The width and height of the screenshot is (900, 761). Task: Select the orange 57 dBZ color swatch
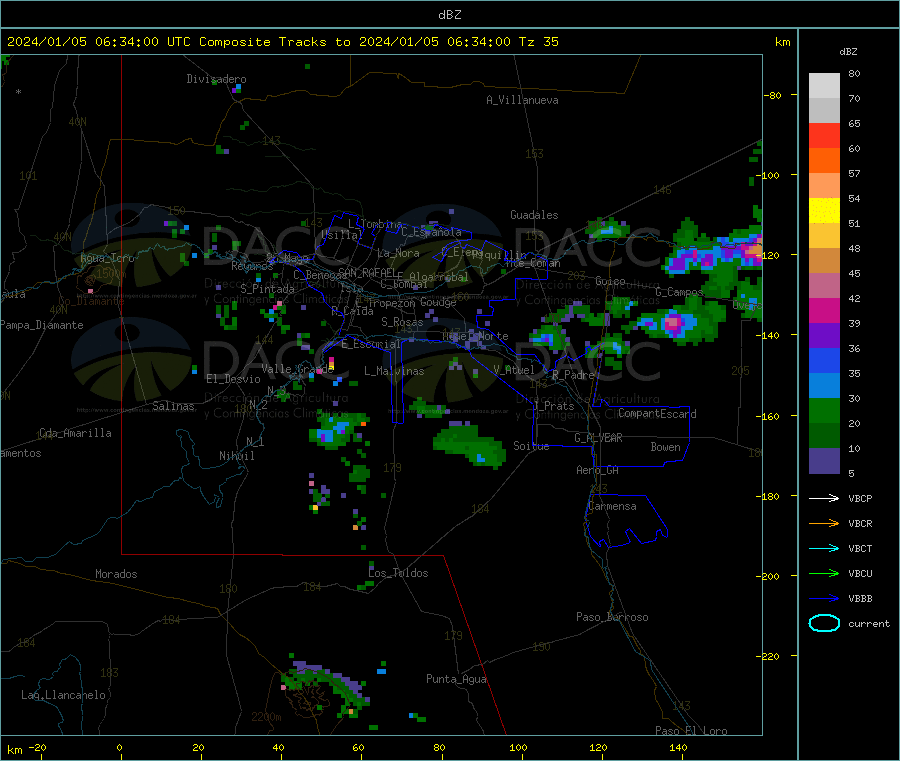coord(824,161)
